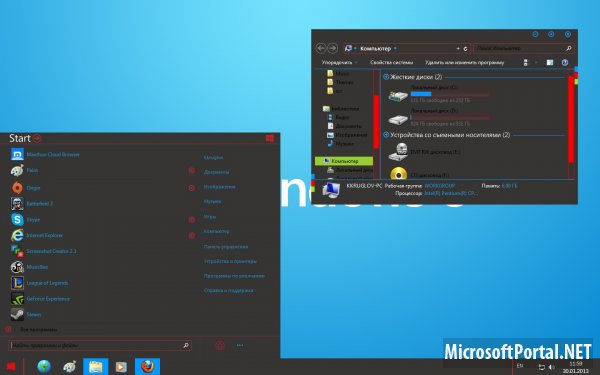Click the red Windows logo in Start menu
600x375 pixels.
270,138
